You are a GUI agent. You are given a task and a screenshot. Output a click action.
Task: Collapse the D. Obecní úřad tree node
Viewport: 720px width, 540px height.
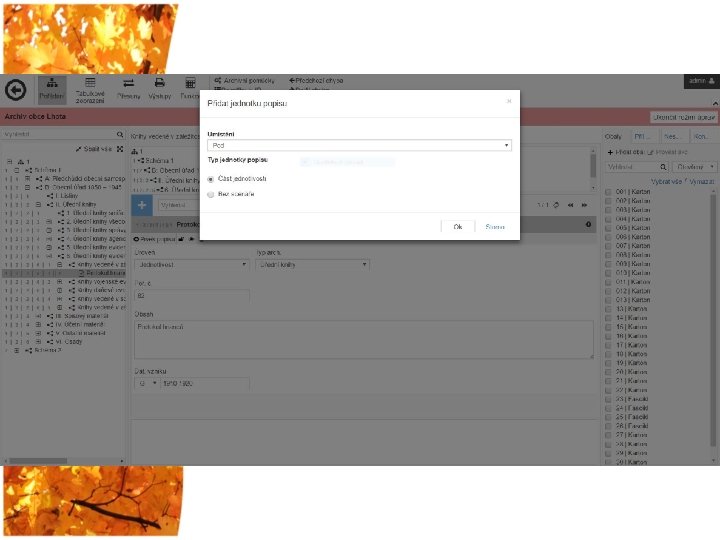(x=28, y=187)
